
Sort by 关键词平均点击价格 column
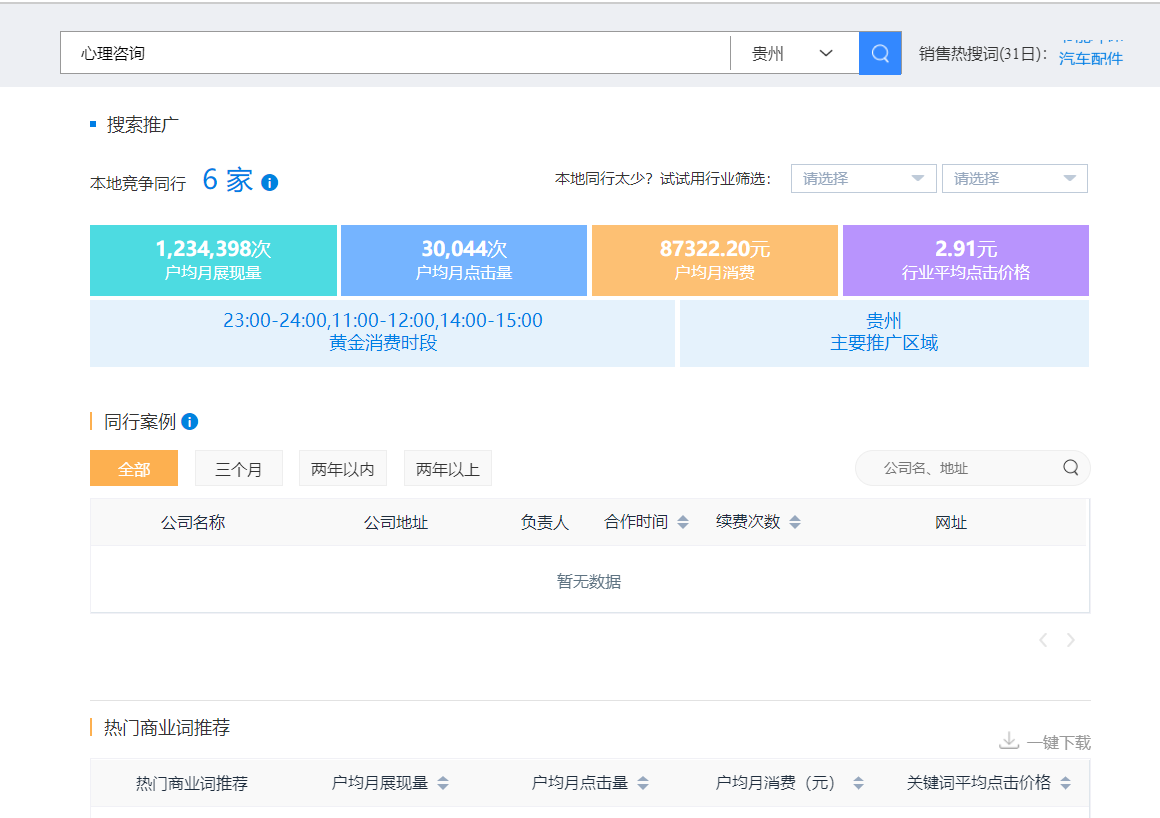pyautogui.click(x=1066, y=783)
